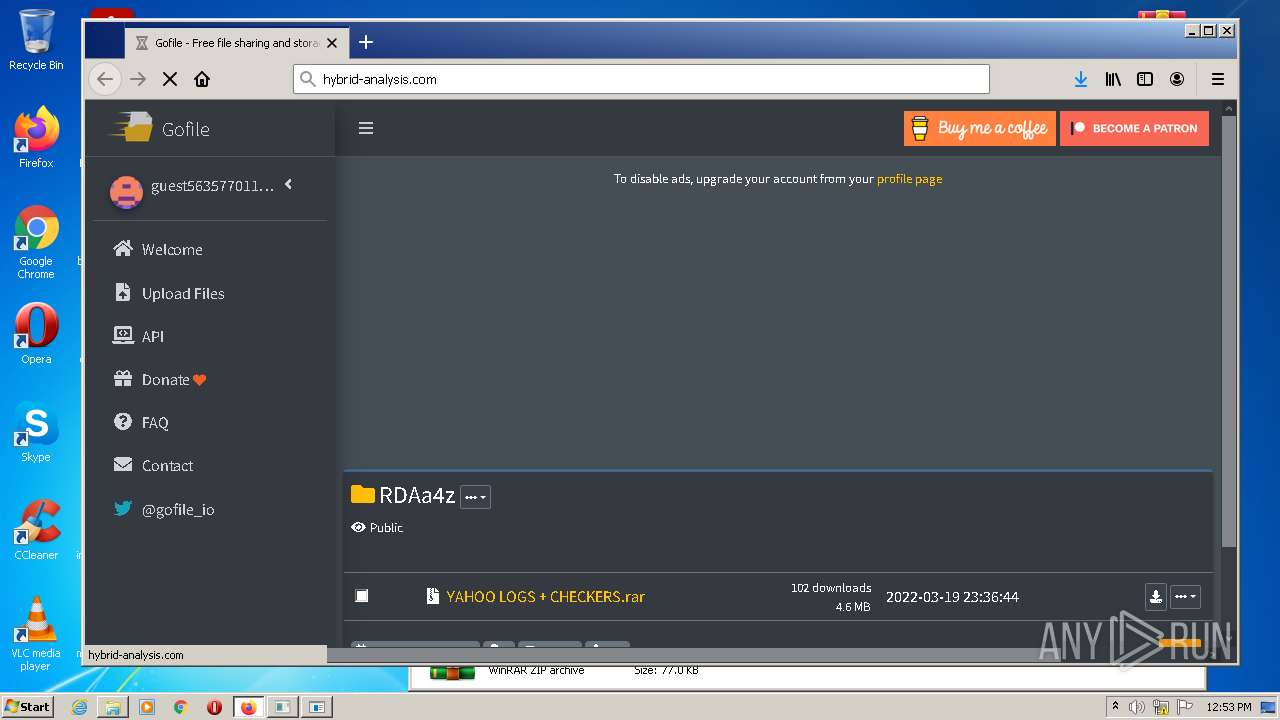Close the Gofile tab

click(332, 43)
